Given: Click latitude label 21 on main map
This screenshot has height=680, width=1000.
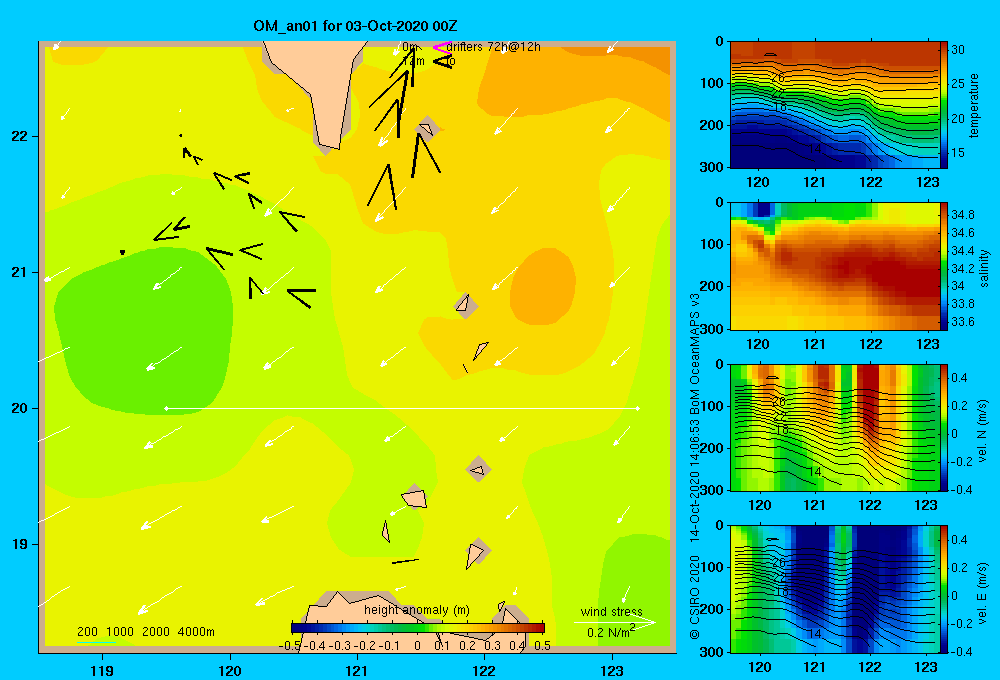Looking at the screenshot, I should click(x=19, y=272).
